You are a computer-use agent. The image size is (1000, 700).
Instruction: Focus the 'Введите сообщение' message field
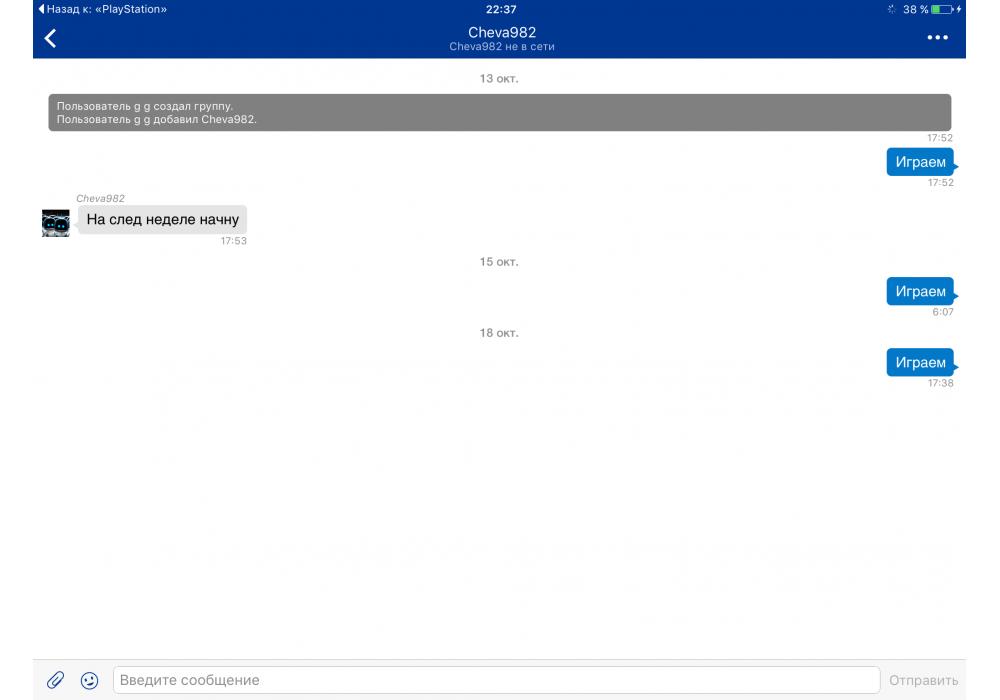(496, 680)
